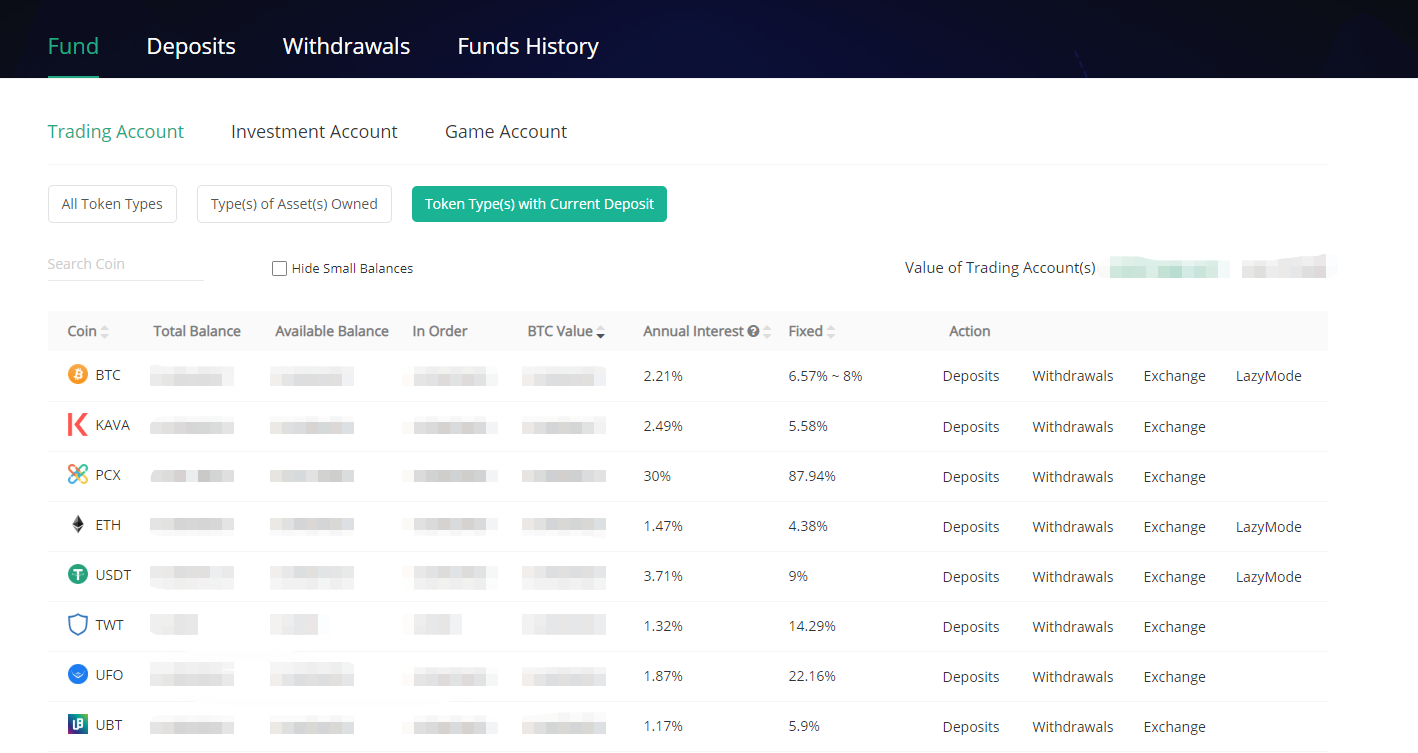This screenshot has height=753, width=1418.
Task: Click LazyMode in the BTC row
Action: point(1268,376)
